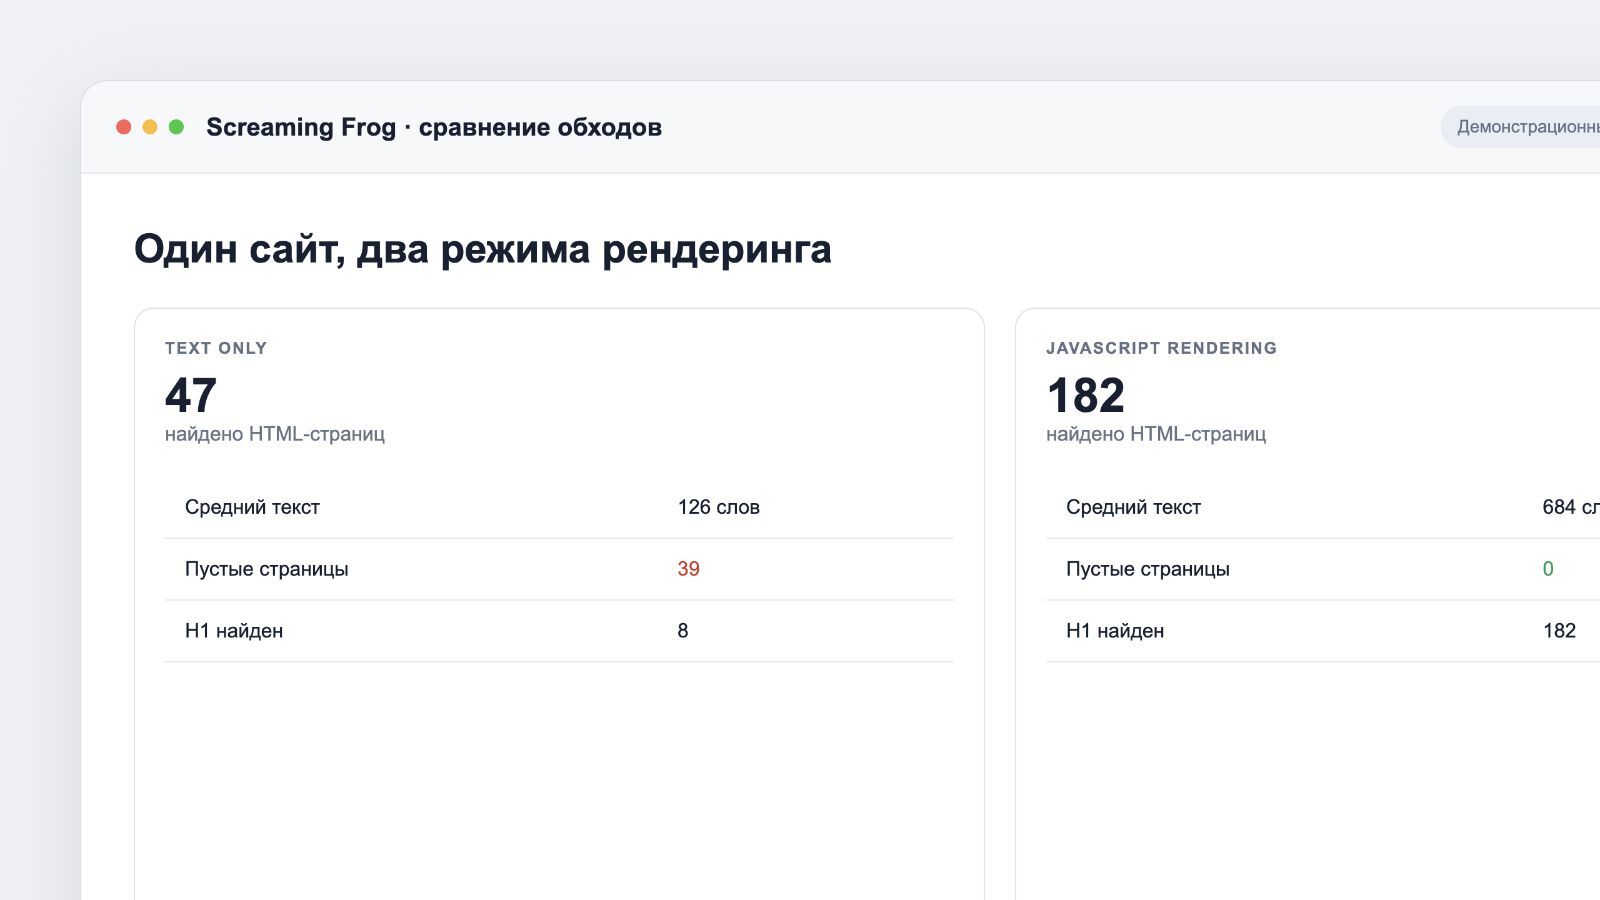Click 'найдено HTML-страниц' under 47
The height and width of the screenshot is (900, 1600).
[x=275, y=434]
